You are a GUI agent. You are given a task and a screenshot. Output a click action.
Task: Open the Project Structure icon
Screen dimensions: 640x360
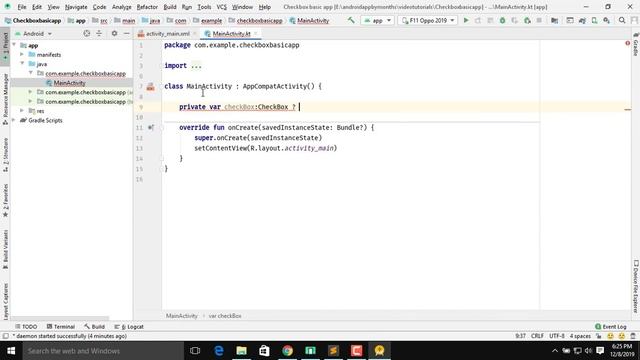point(554,20)
